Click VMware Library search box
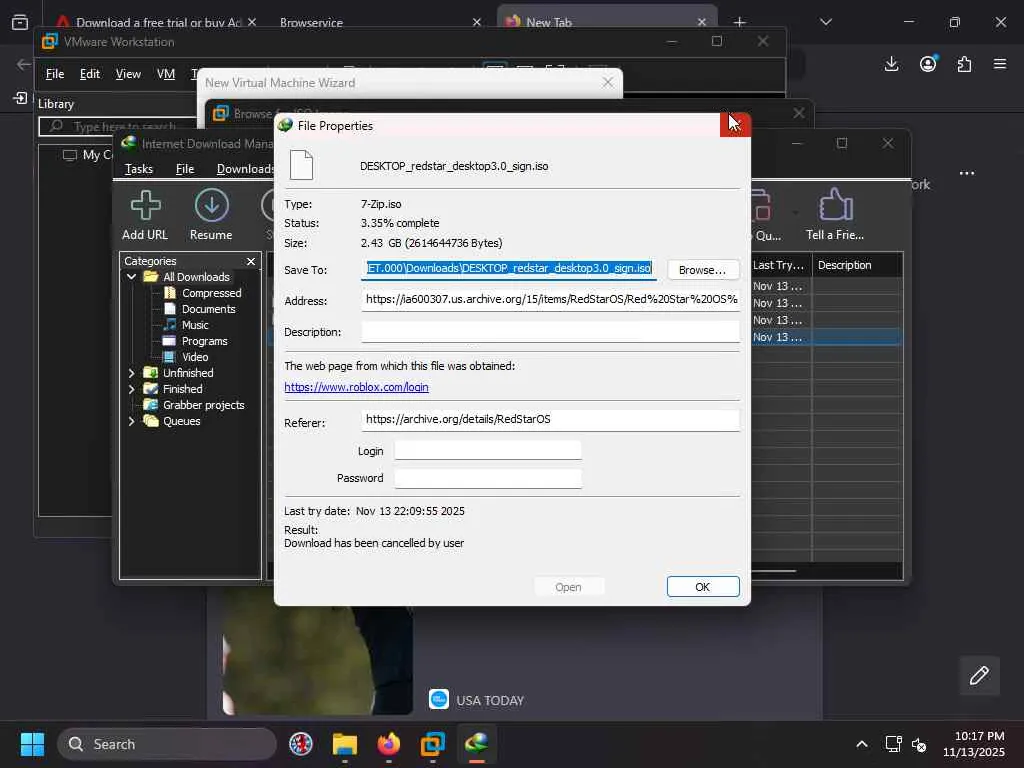 click(x=118, y=126)
